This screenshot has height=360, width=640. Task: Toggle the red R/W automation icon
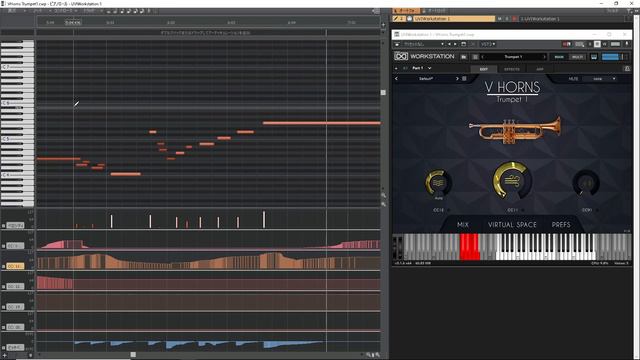point(567,44)
